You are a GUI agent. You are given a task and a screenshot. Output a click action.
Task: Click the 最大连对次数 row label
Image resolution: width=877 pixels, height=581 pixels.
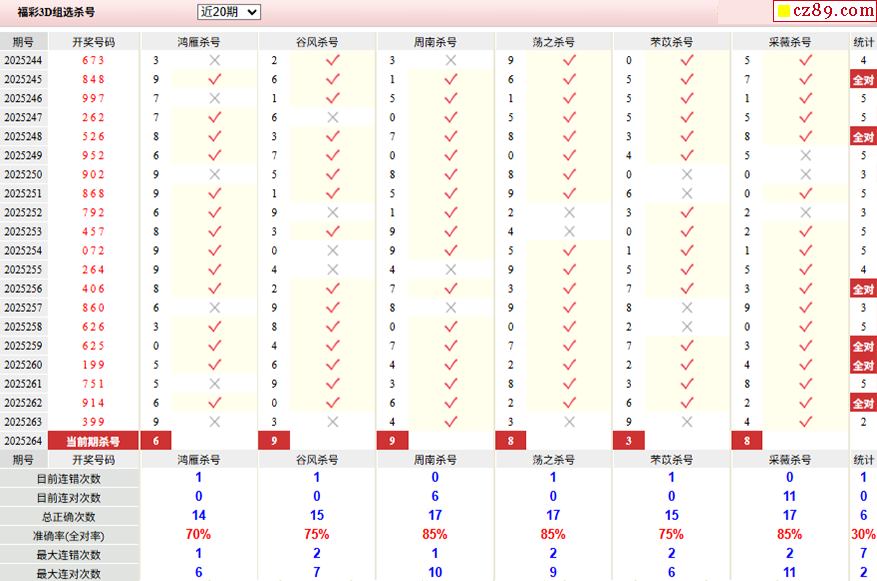68,574
